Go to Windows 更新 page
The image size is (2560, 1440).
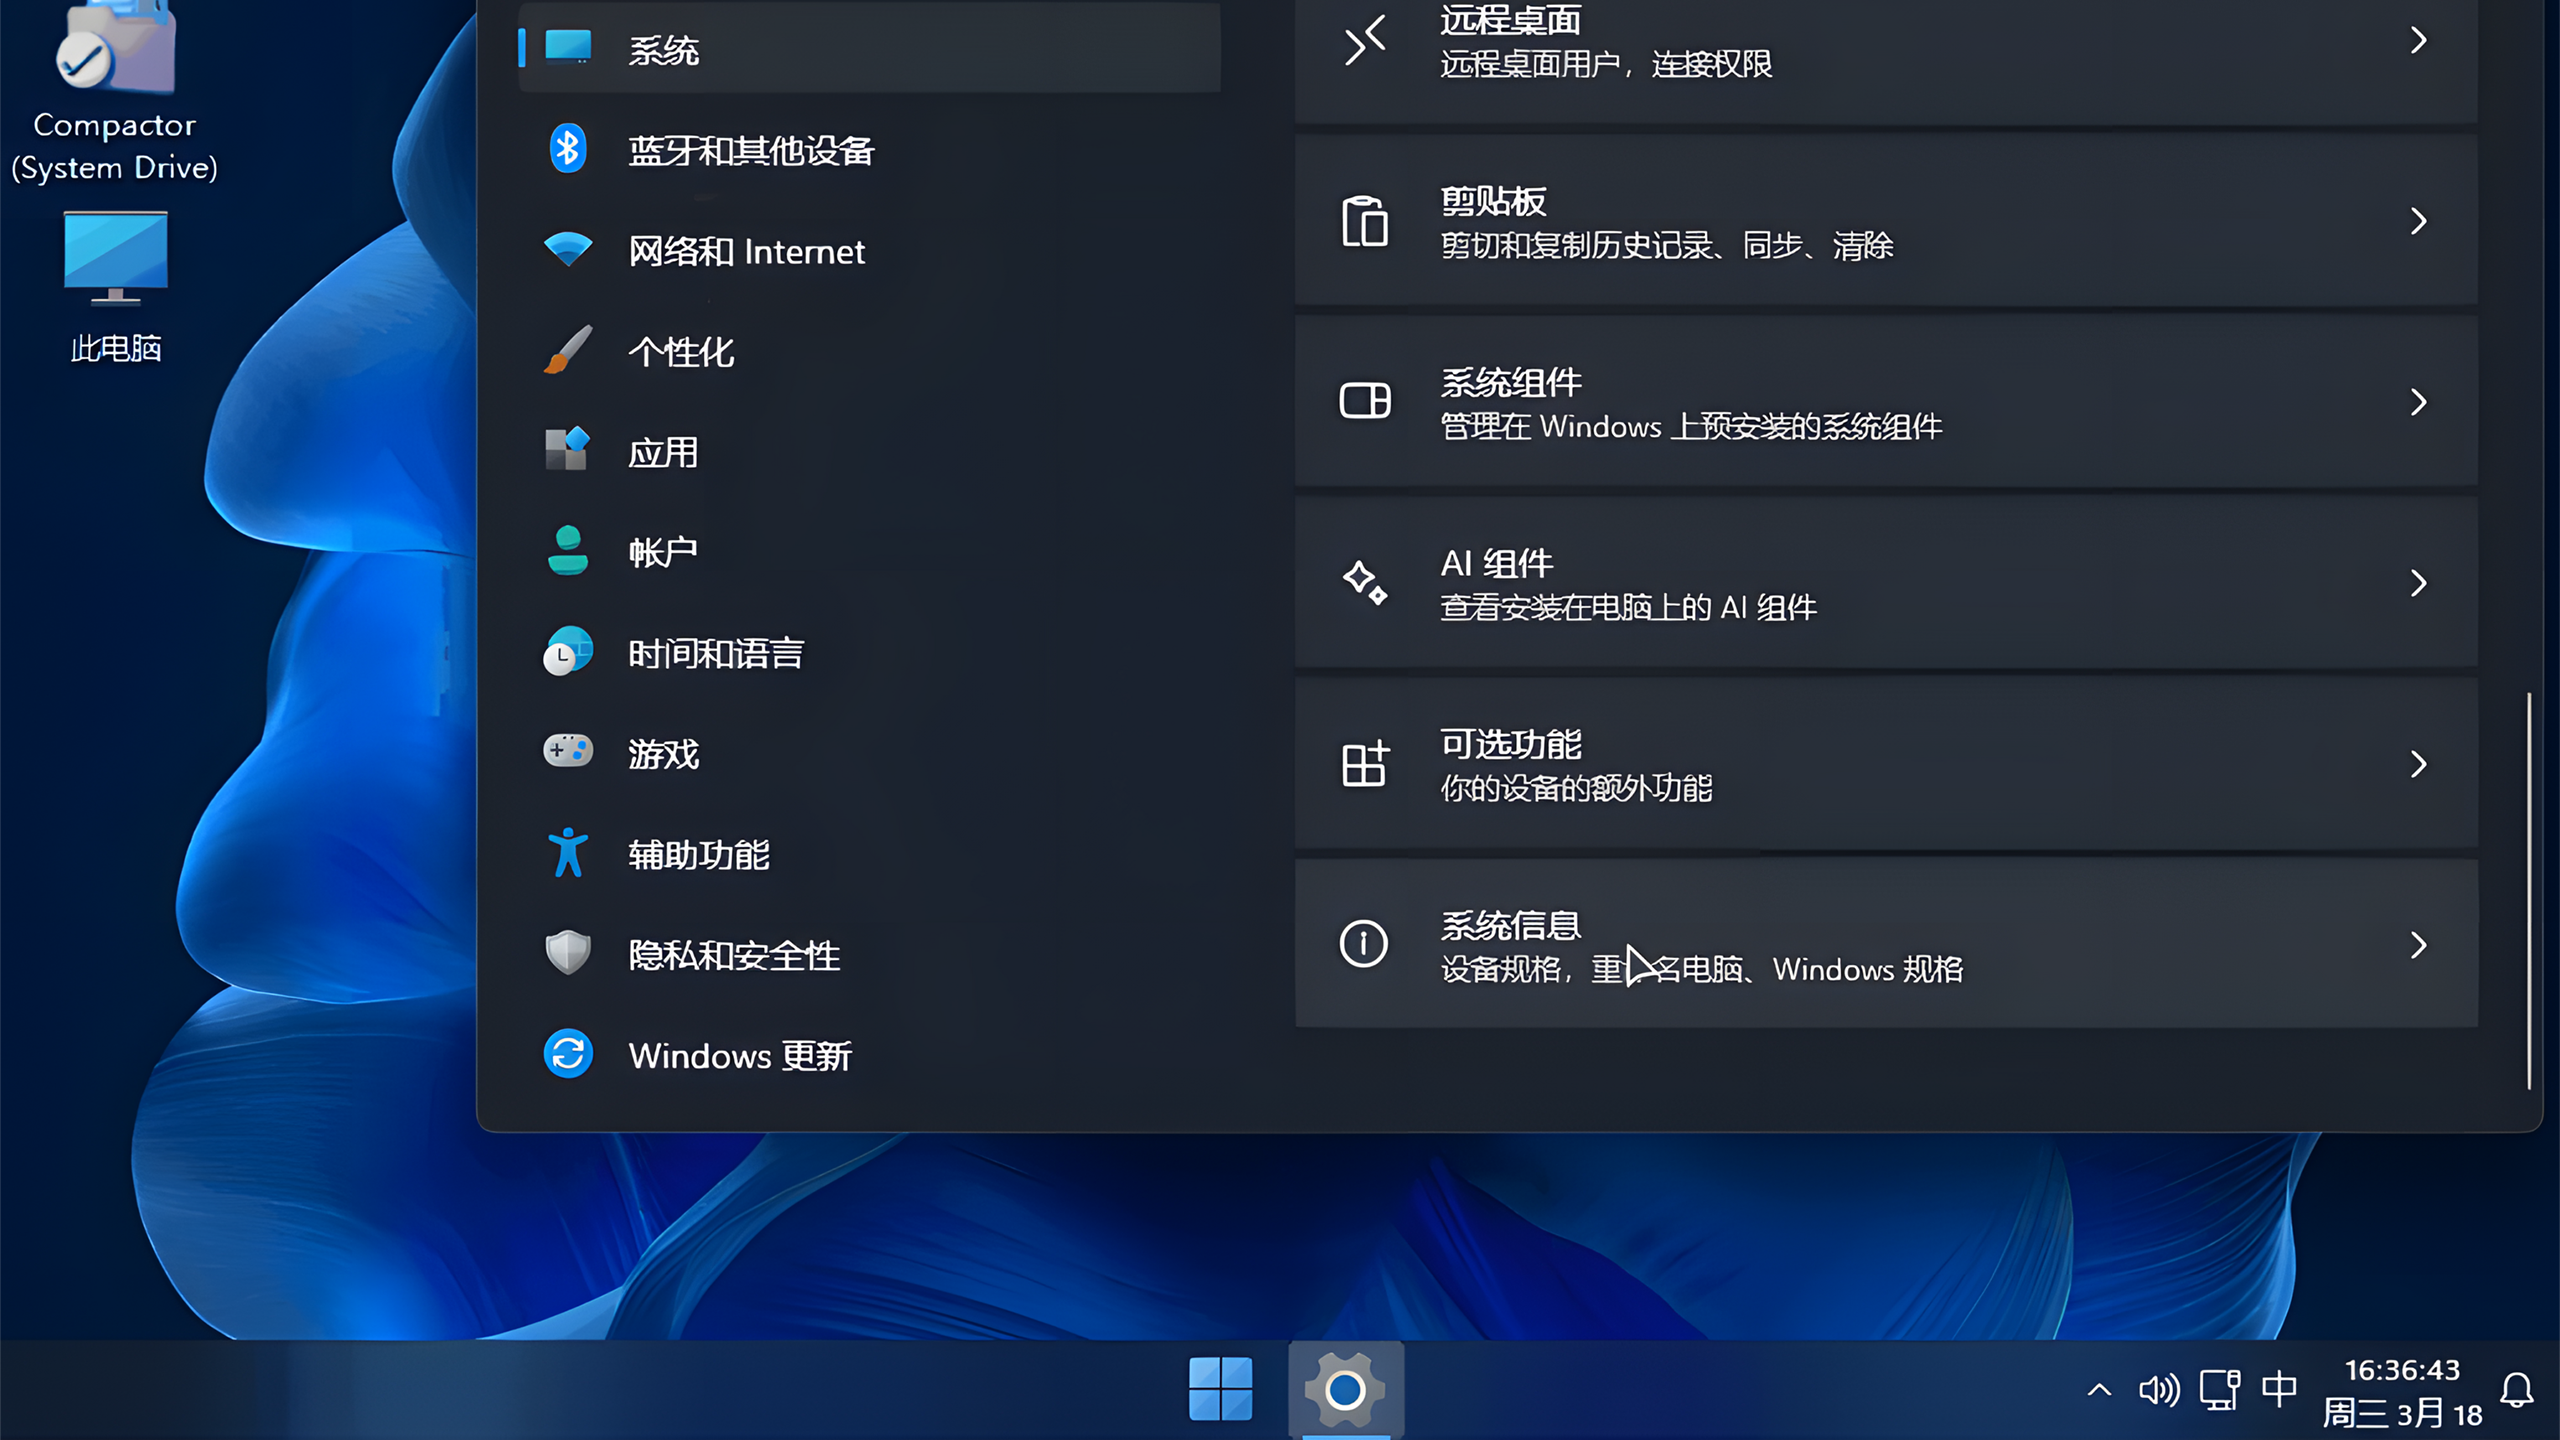870,1055
